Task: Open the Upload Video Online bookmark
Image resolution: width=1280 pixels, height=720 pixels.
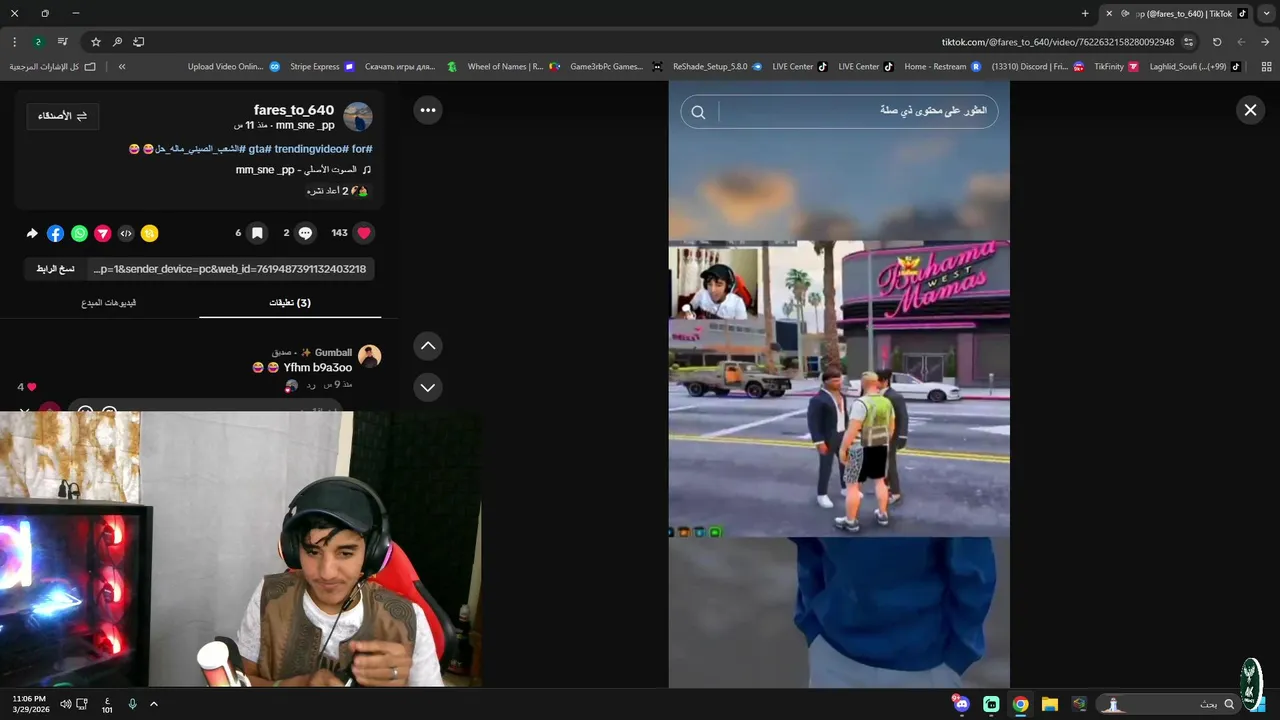Action: click(233, 67)
